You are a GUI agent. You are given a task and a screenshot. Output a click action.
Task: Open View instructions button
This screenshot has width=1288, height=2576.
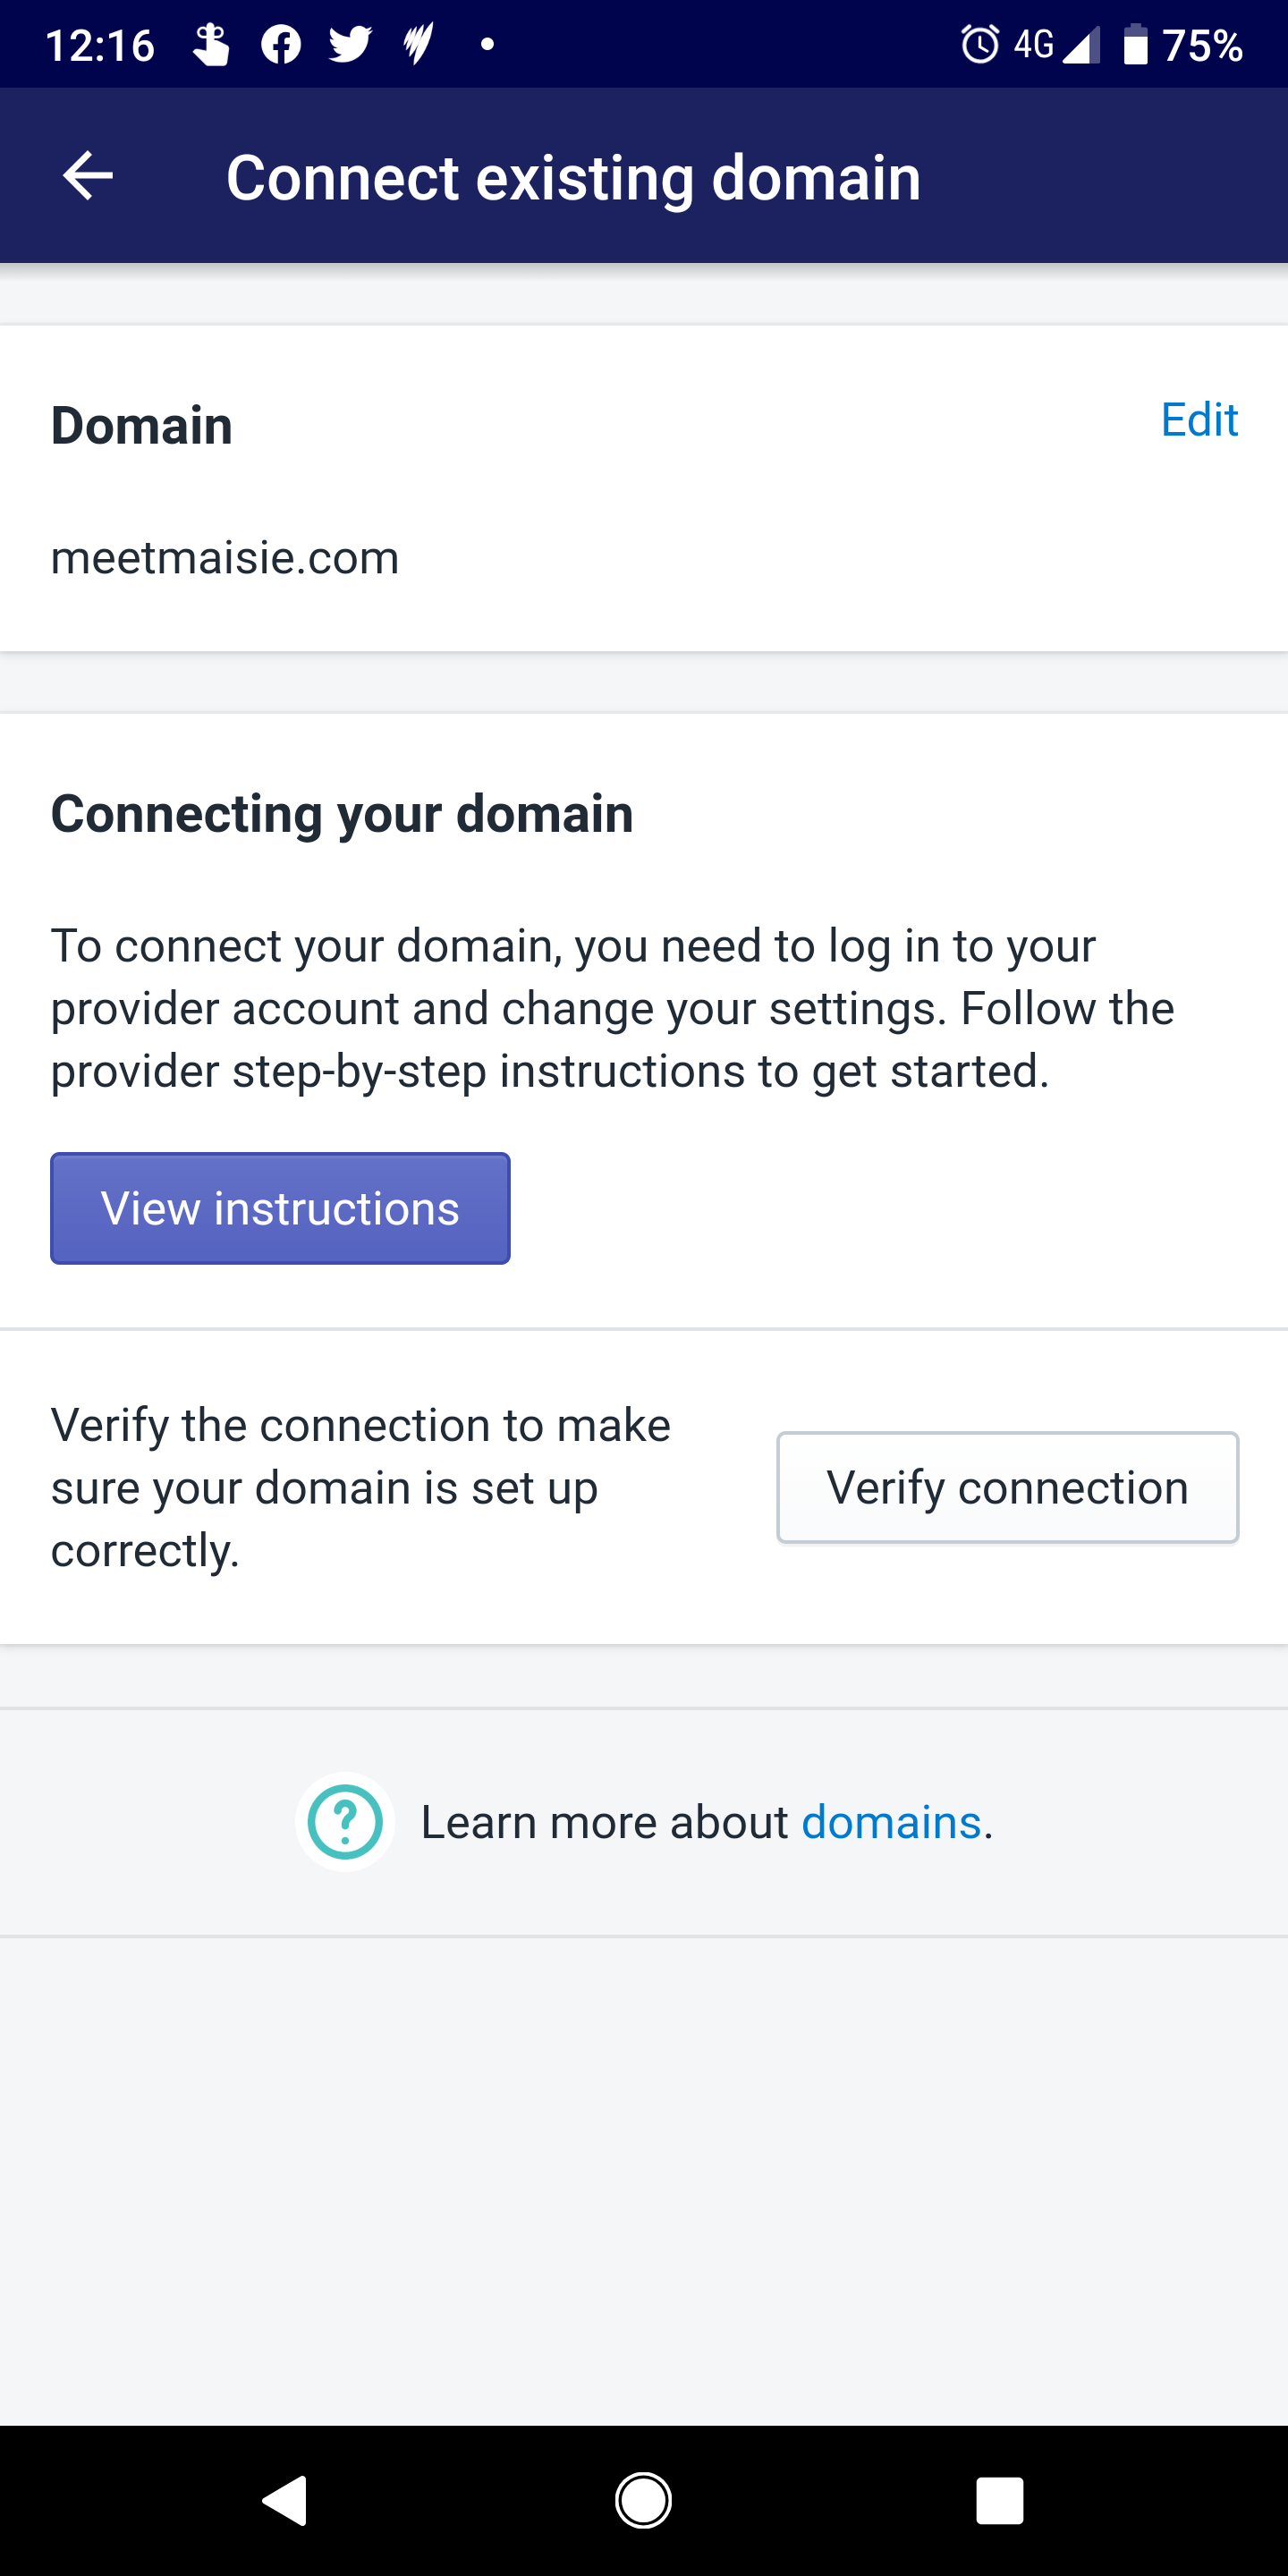280,1208
